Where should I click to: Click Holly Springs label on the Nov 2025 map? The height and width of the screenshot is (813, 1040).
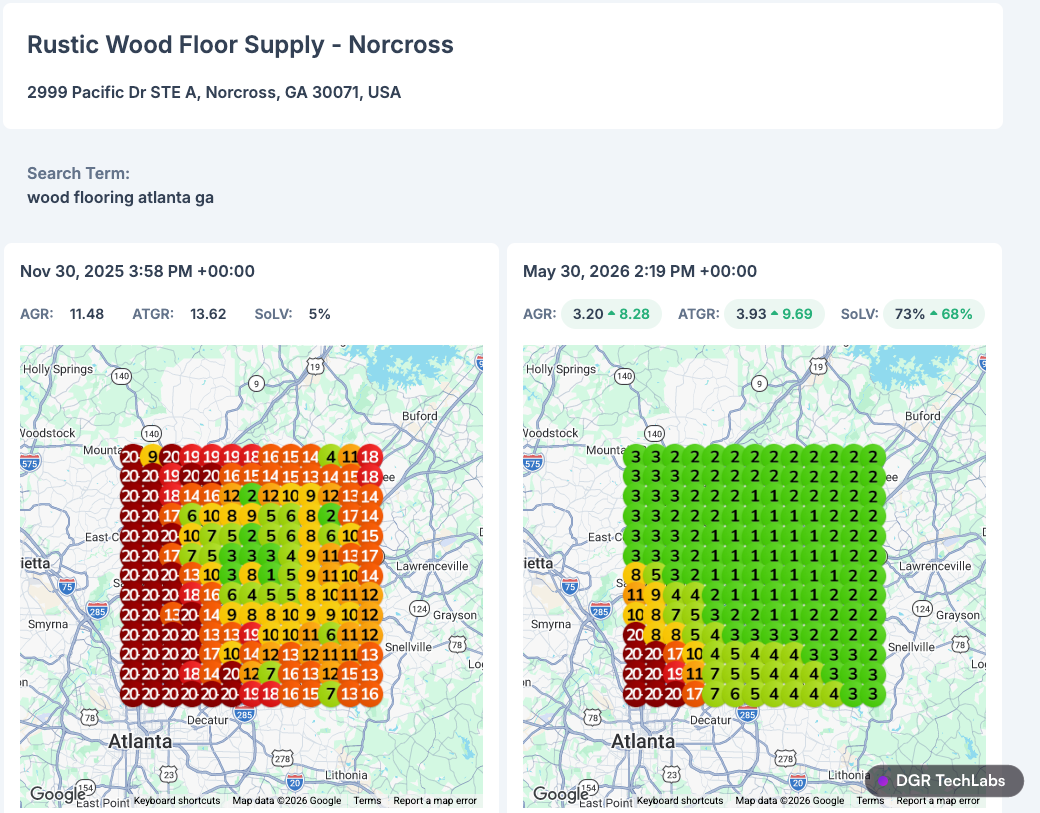(x=58, y=369)
